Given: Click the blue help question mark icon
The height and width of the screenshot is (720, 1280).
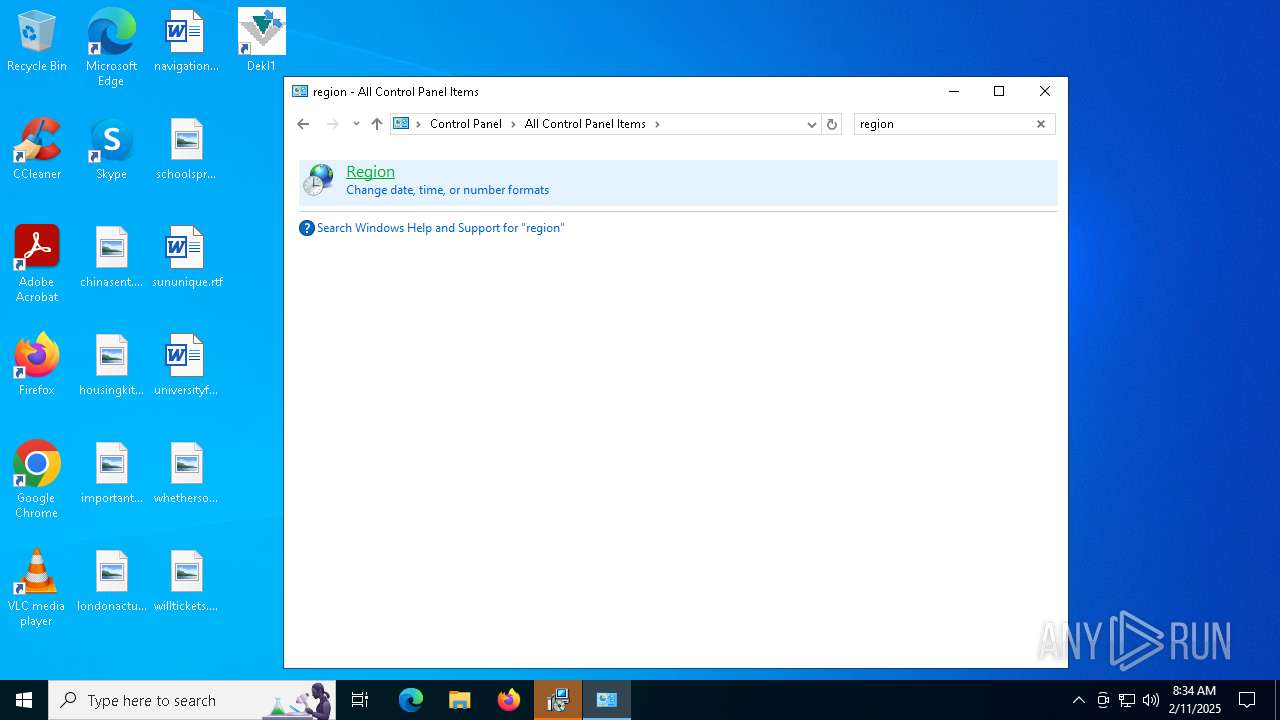Looking at the screenshot, I should coord(307,228).
